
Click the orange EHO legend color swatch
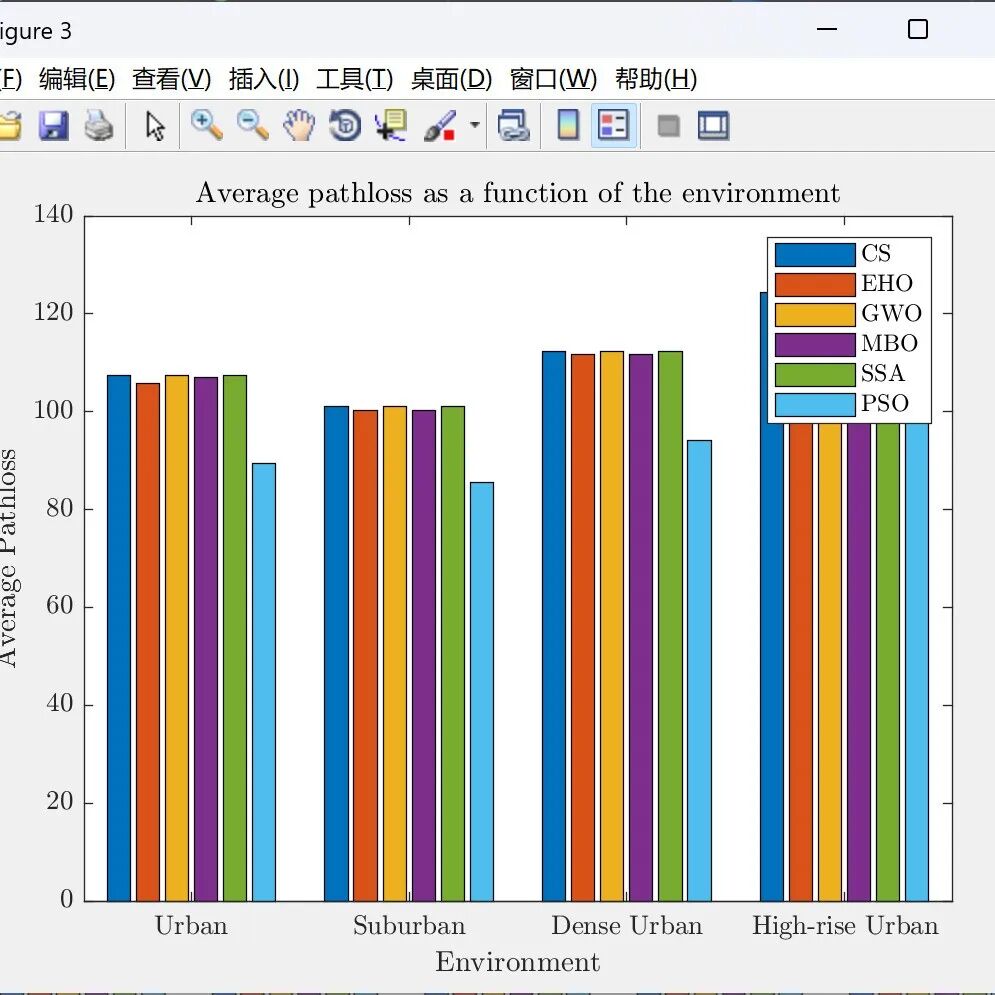click(815, 284)
